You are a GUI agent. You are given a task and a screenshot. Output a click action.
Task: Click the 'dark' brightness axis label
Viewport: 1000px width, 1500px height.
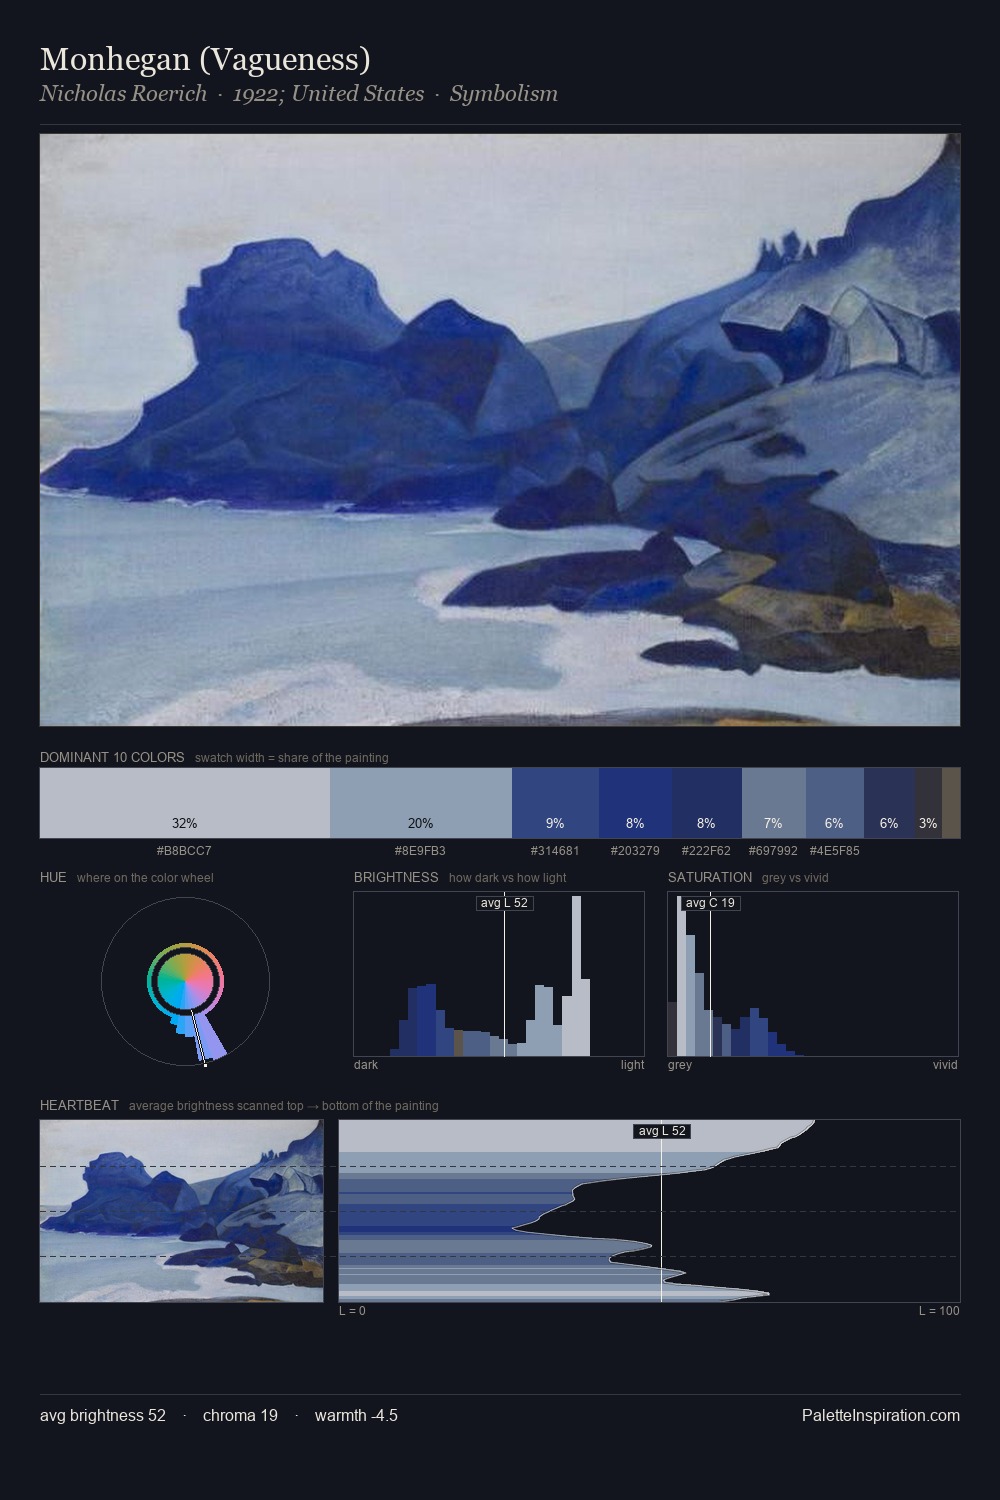click(366, 1065)
